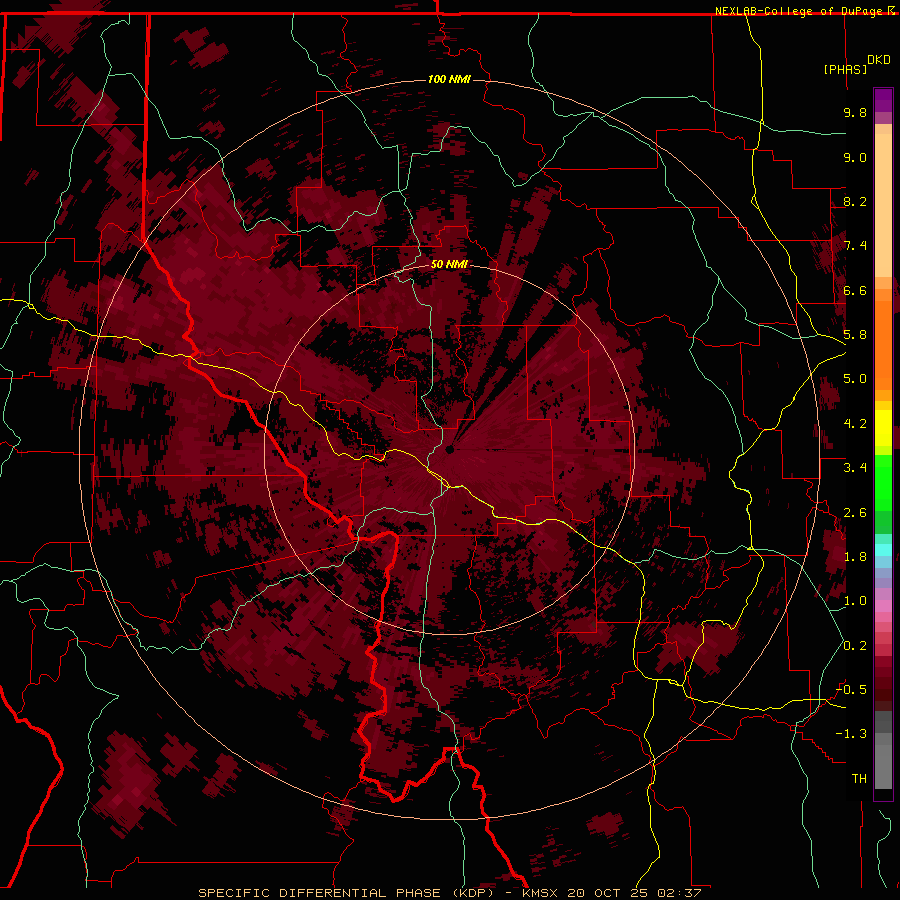Screen dimensions: 900x900
Task: Click the yellow band of the color bar
Action: tap(883, 428)
